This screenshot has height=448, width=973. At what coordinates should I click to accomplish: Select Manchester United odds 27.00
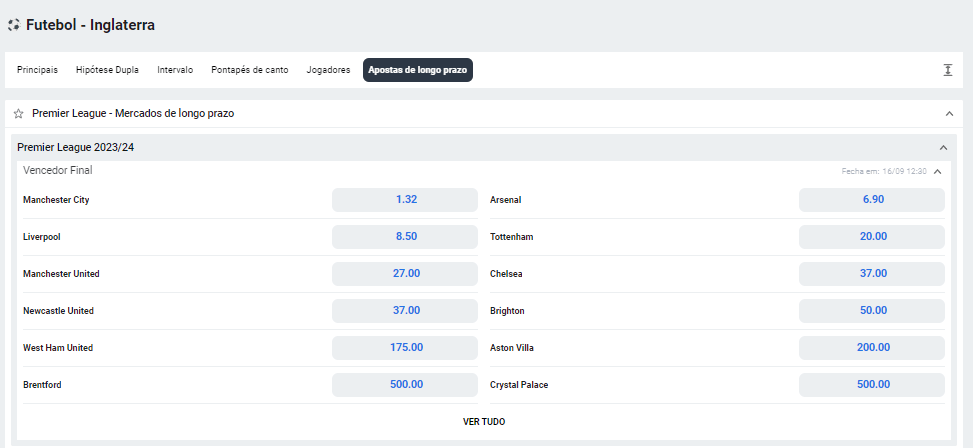[x=405, y=274]
